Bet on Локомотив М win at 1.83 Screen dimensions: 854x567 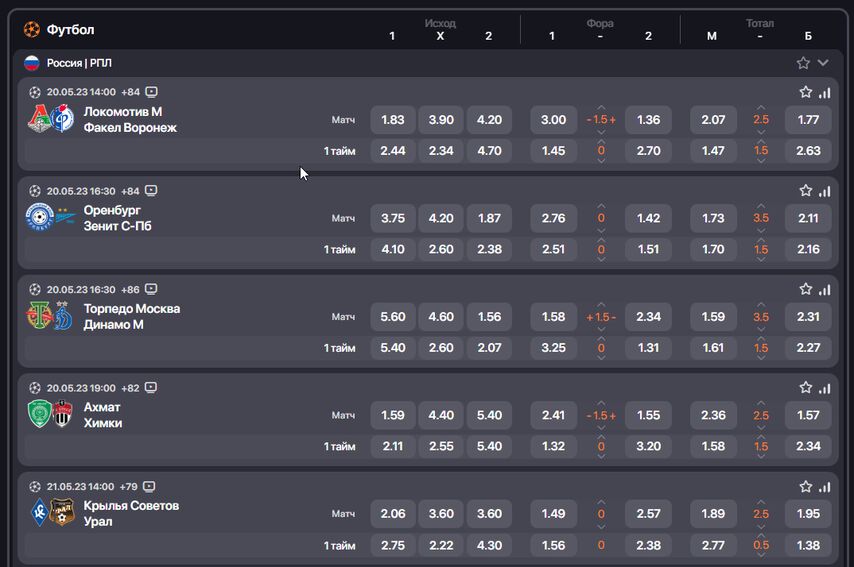pyautogui.click(x=393, y=119)
